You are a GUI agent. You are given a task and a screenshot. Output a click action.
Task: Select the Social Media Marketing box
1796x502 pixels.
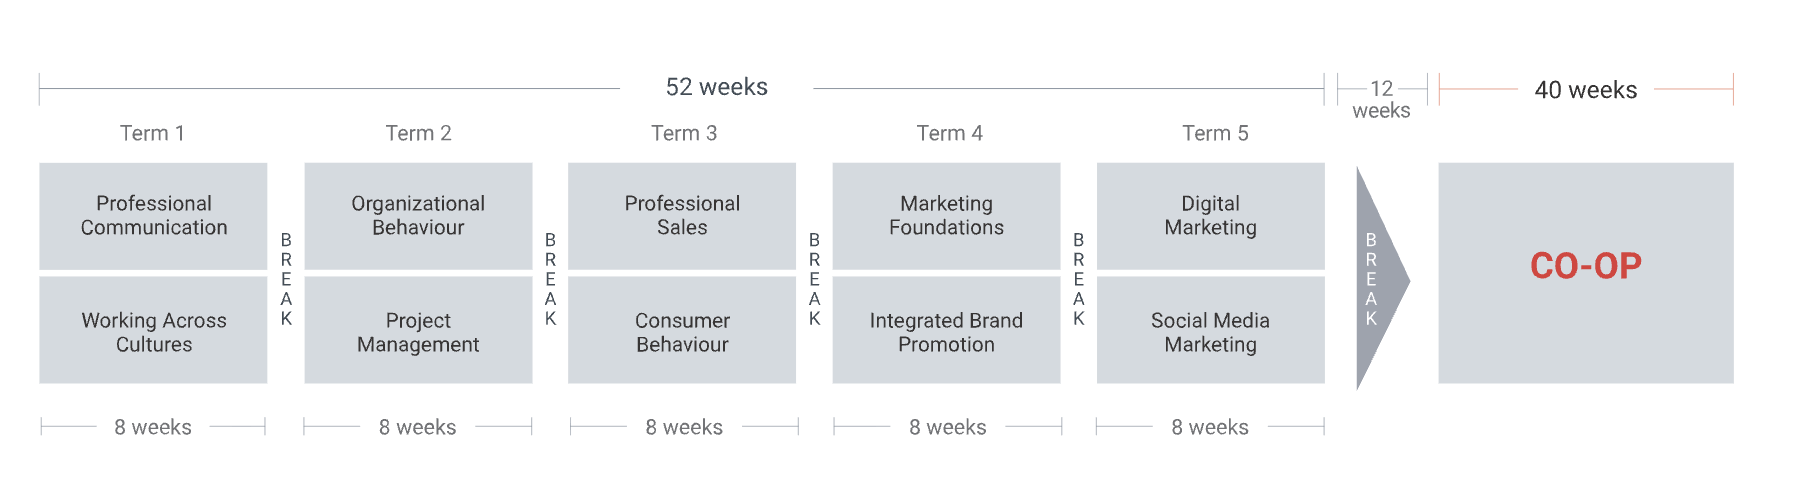click(x=1210, y=330)
